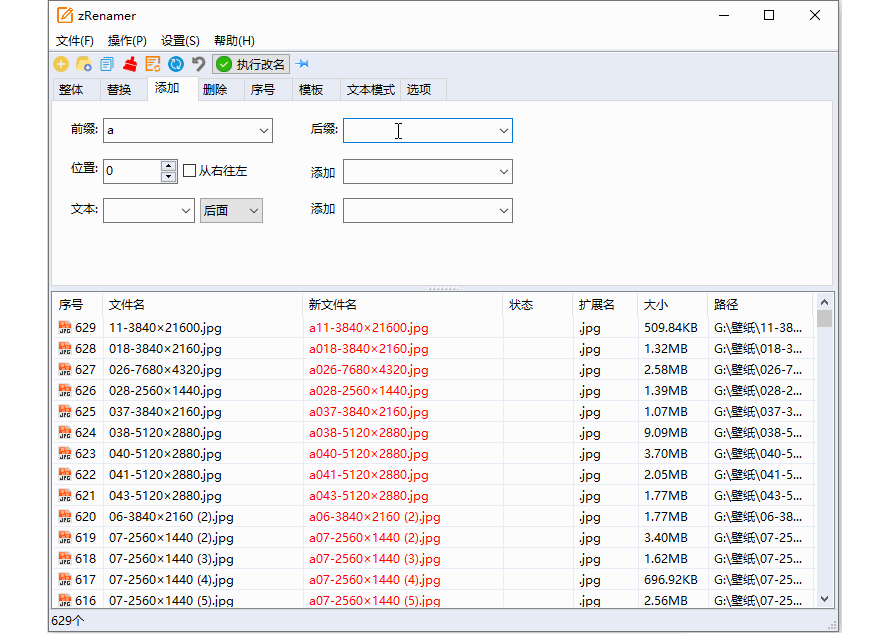Click the blue refresh icon on toolbar
892x634 pixels.
(175, 63)
